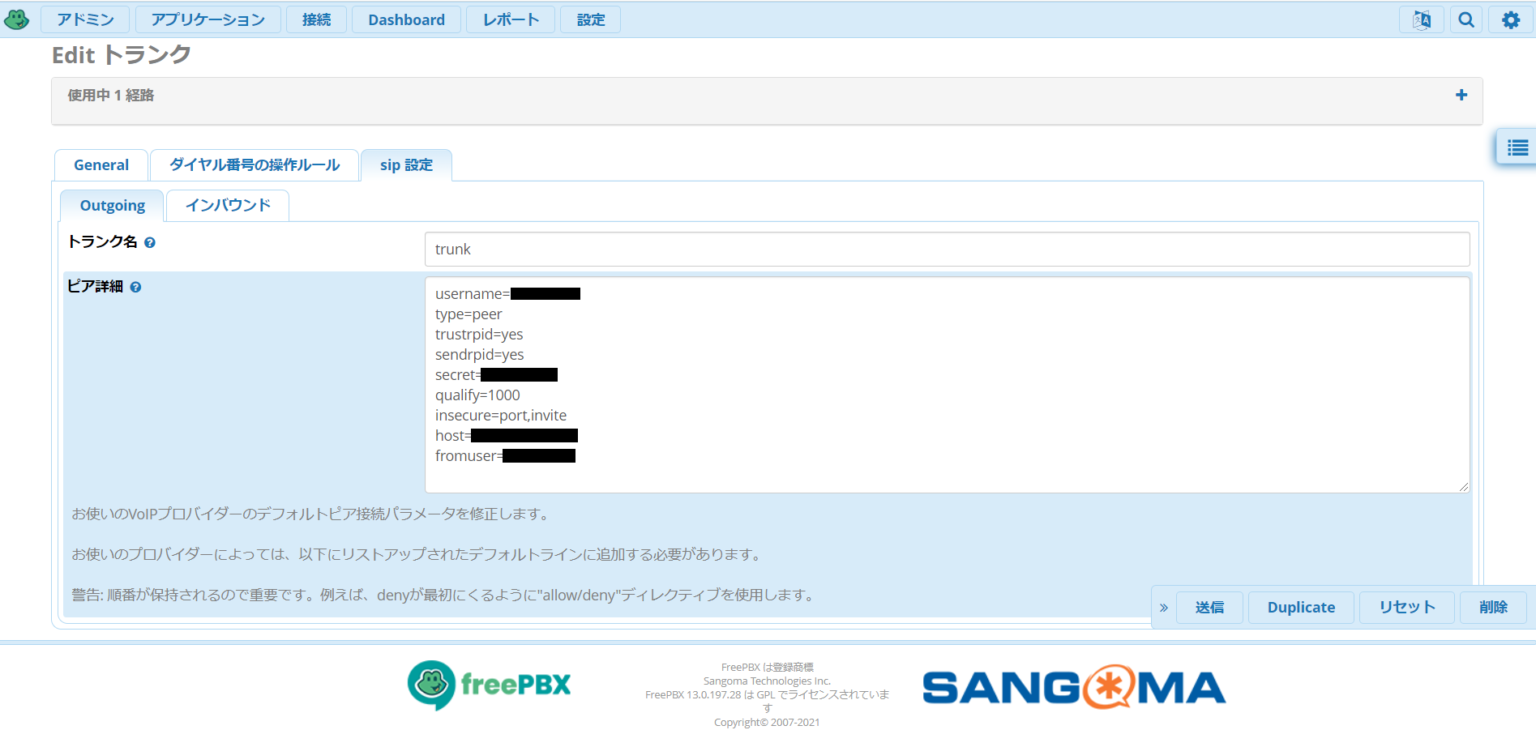Collapse the action buttons with the » chevron

(1163, 606)
